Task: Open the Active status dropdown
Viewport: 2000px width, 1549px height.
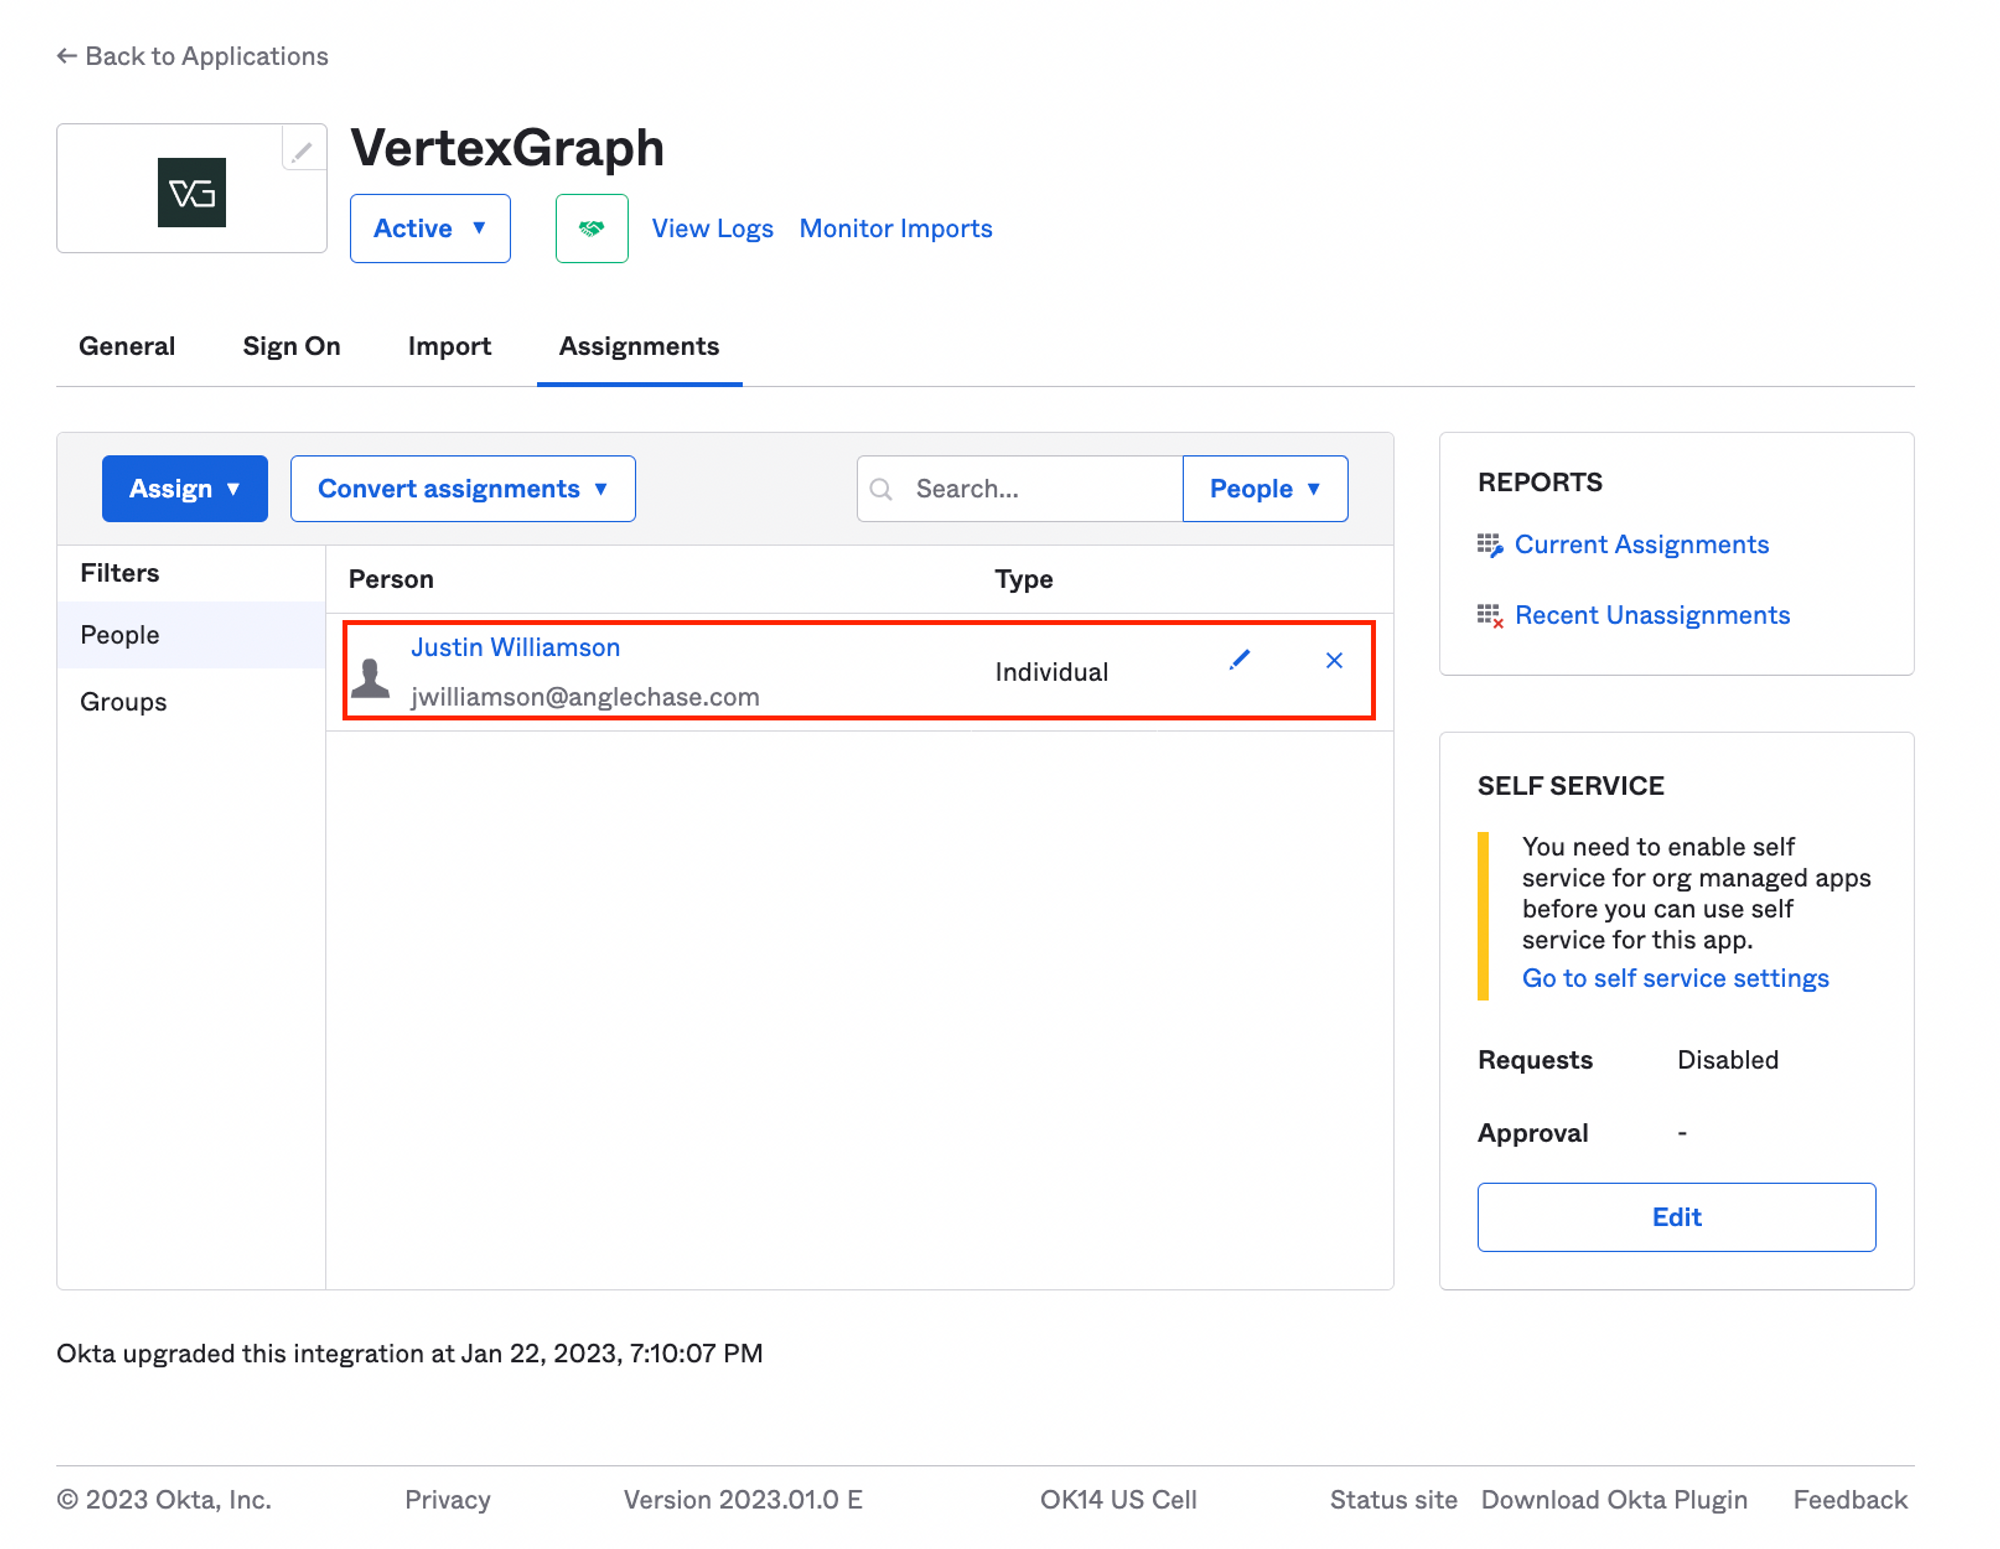Action: pyautogui.click(x=430, y=228)
